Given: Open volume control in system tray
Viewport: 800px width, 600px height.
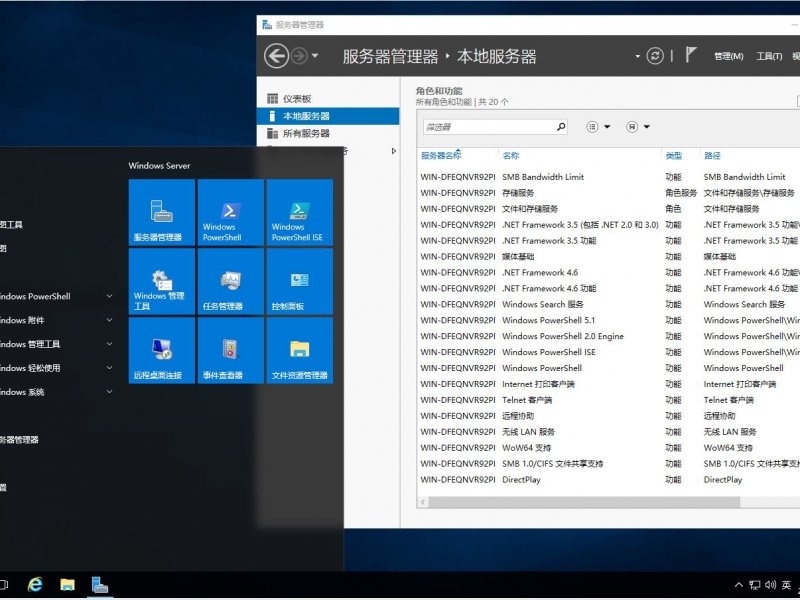Looking at the screenshot, I should click(770, 585).
